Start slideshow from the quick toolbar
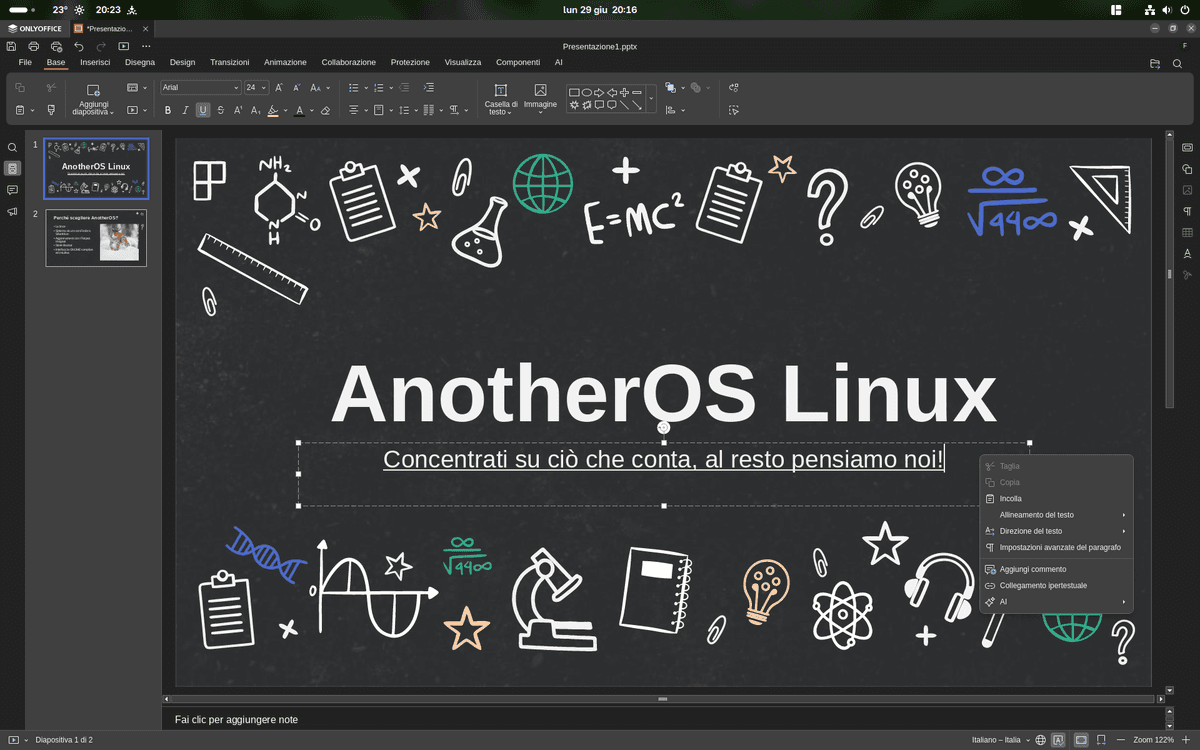 click(124, 46)
